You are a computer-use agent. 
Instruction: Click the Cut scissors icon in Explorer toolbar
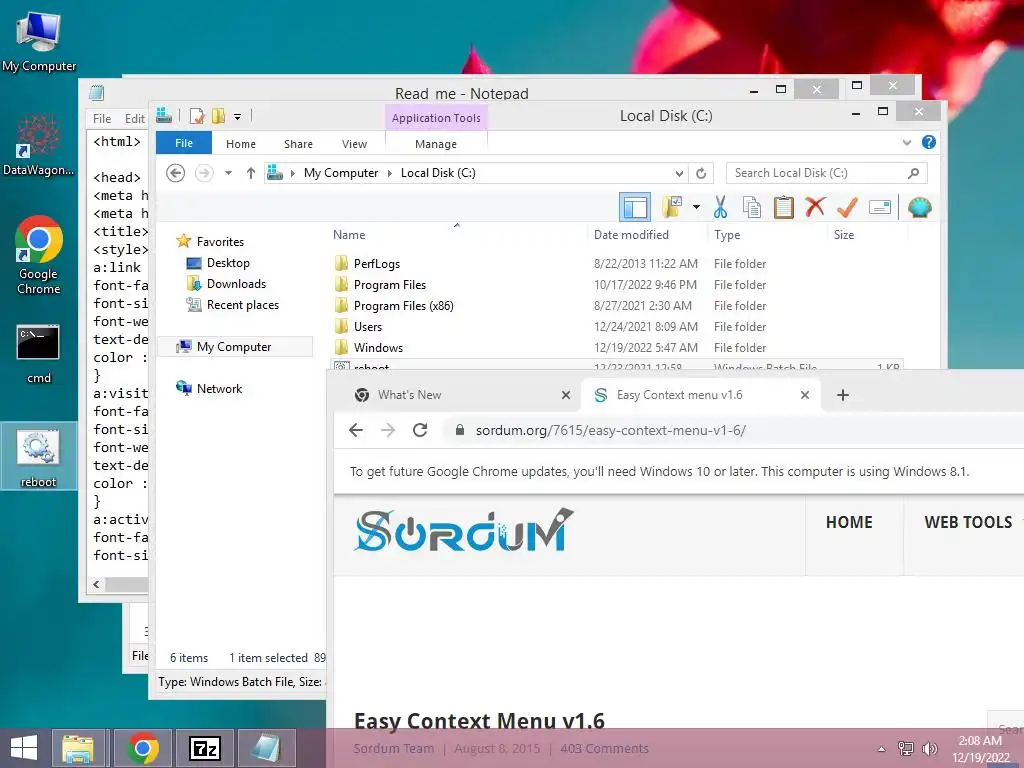click(x=720, y=207)
